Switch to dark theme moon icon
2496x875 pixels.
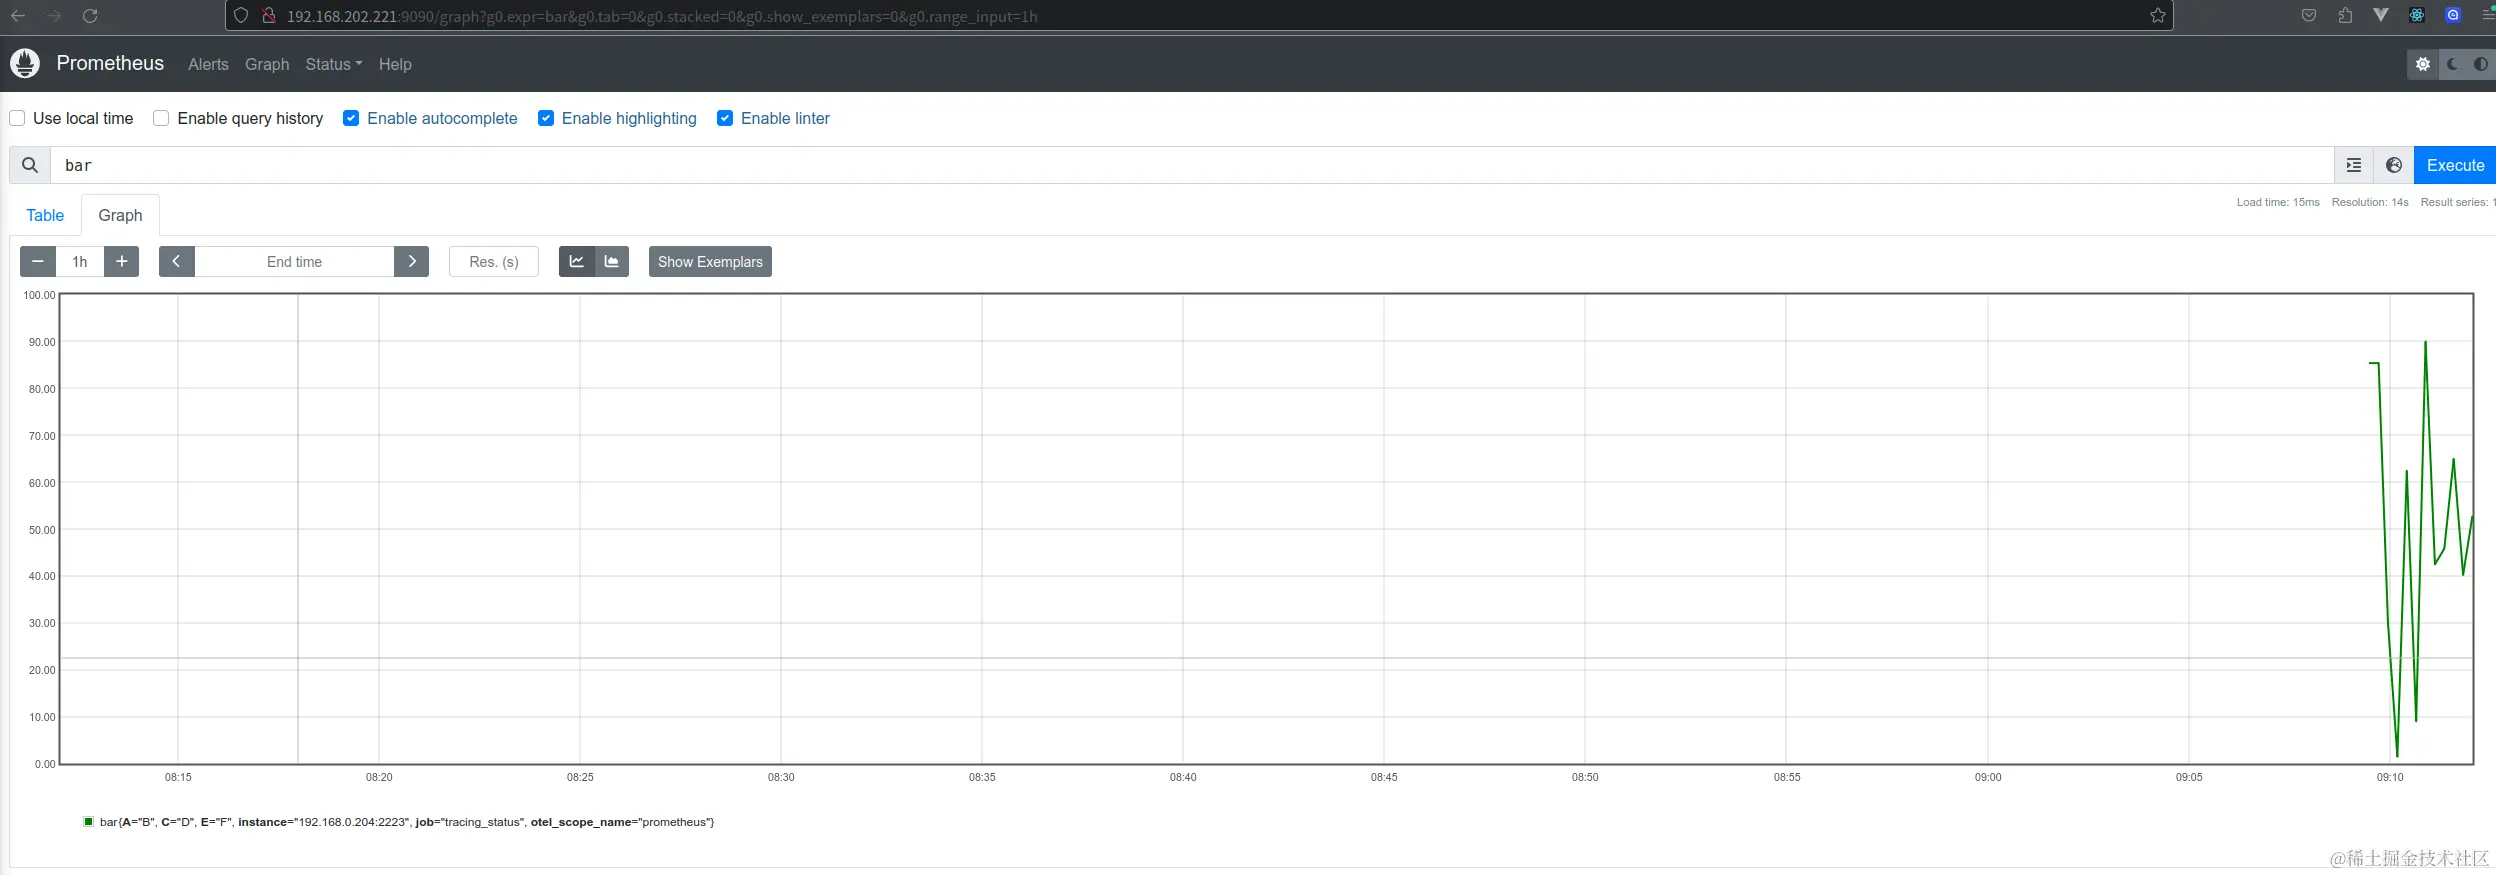(x=2452, y=64)
